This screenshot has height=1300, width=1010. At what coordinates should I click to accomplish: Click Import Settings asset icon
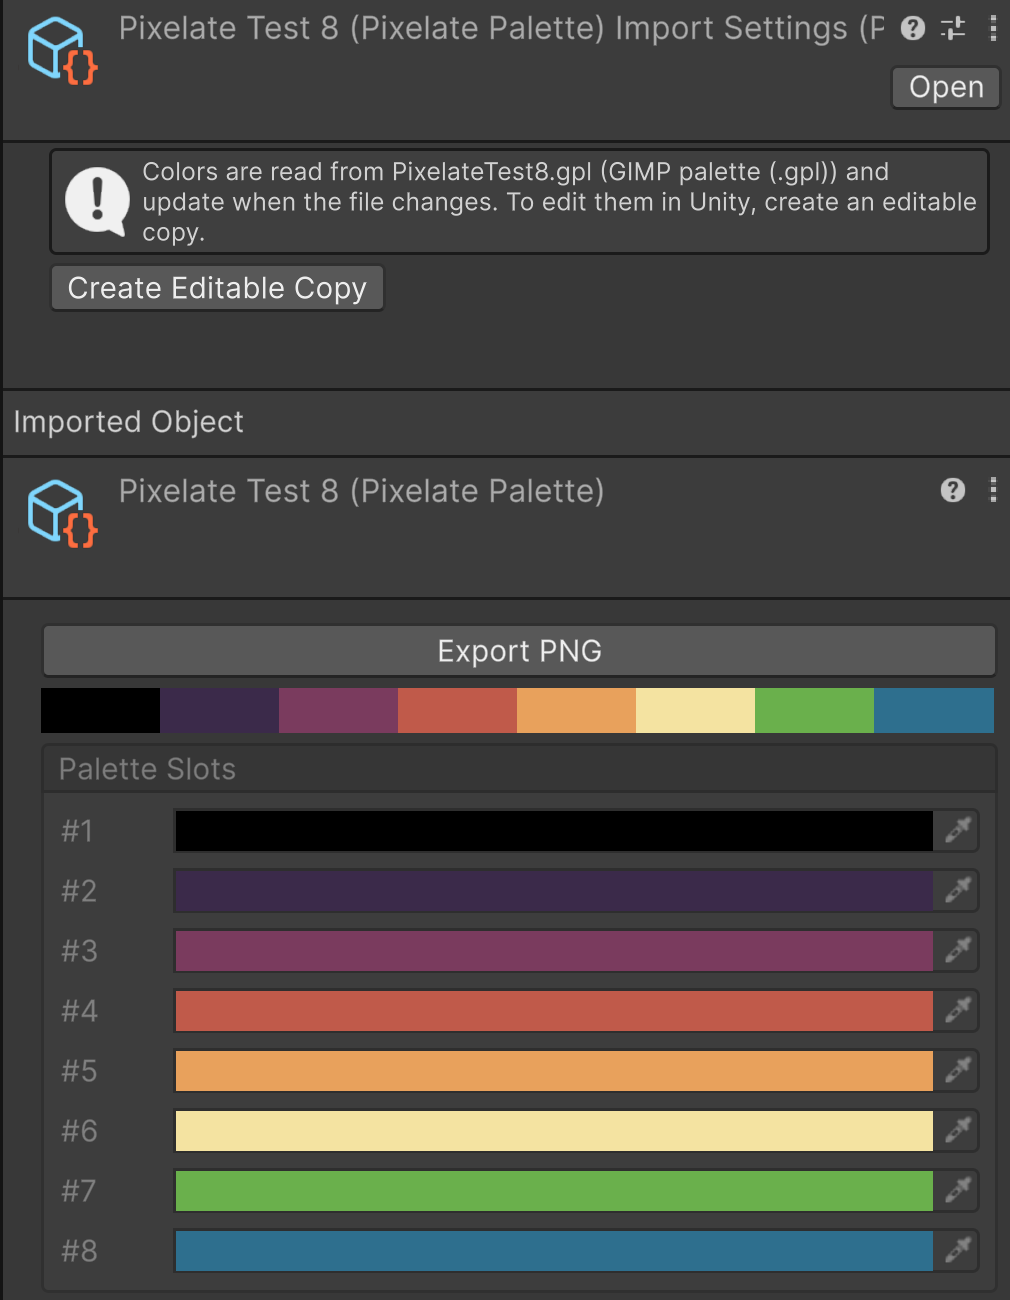[x=62, y=51]
